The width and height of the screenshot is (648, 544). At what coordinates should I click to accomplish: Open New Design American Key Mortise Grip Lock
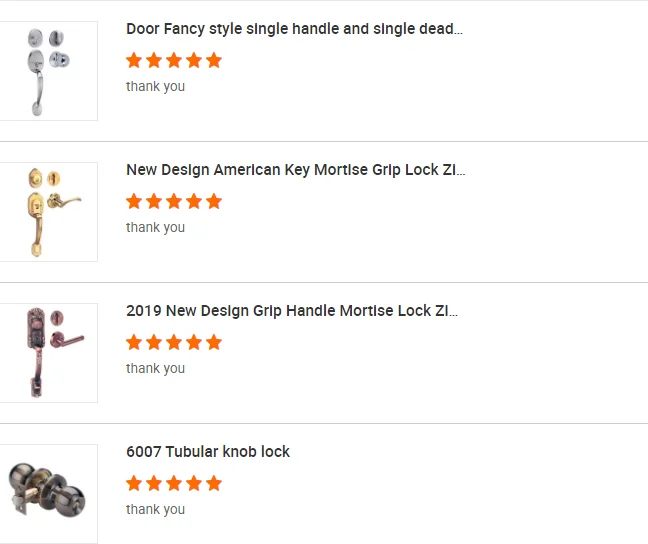point(295,170)
